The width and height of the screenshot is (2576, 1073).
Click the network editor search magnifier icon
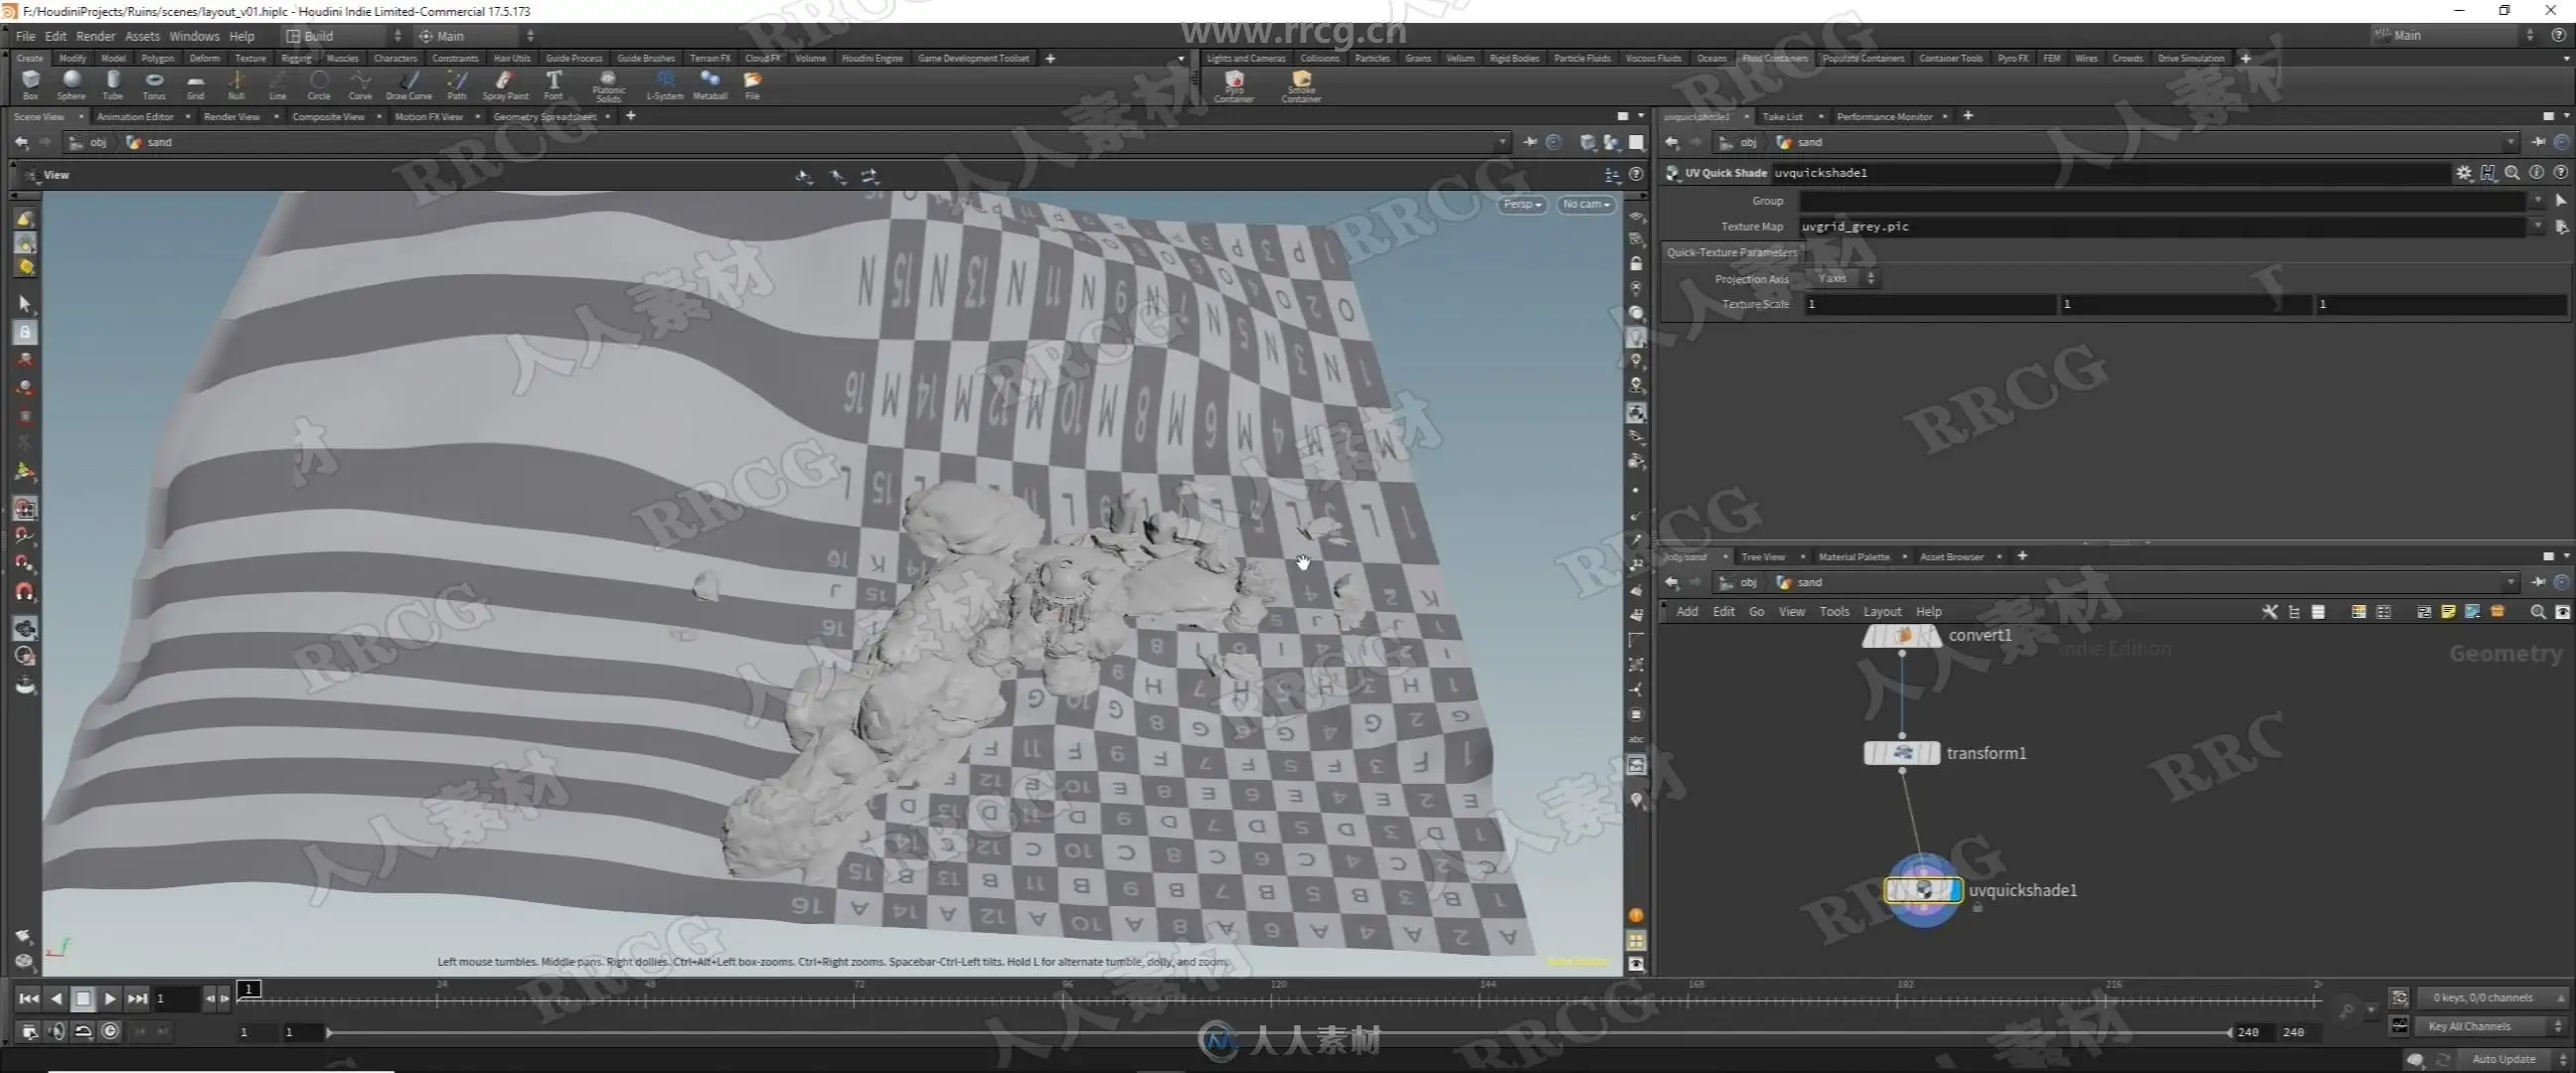click(x=2537, y=612)
